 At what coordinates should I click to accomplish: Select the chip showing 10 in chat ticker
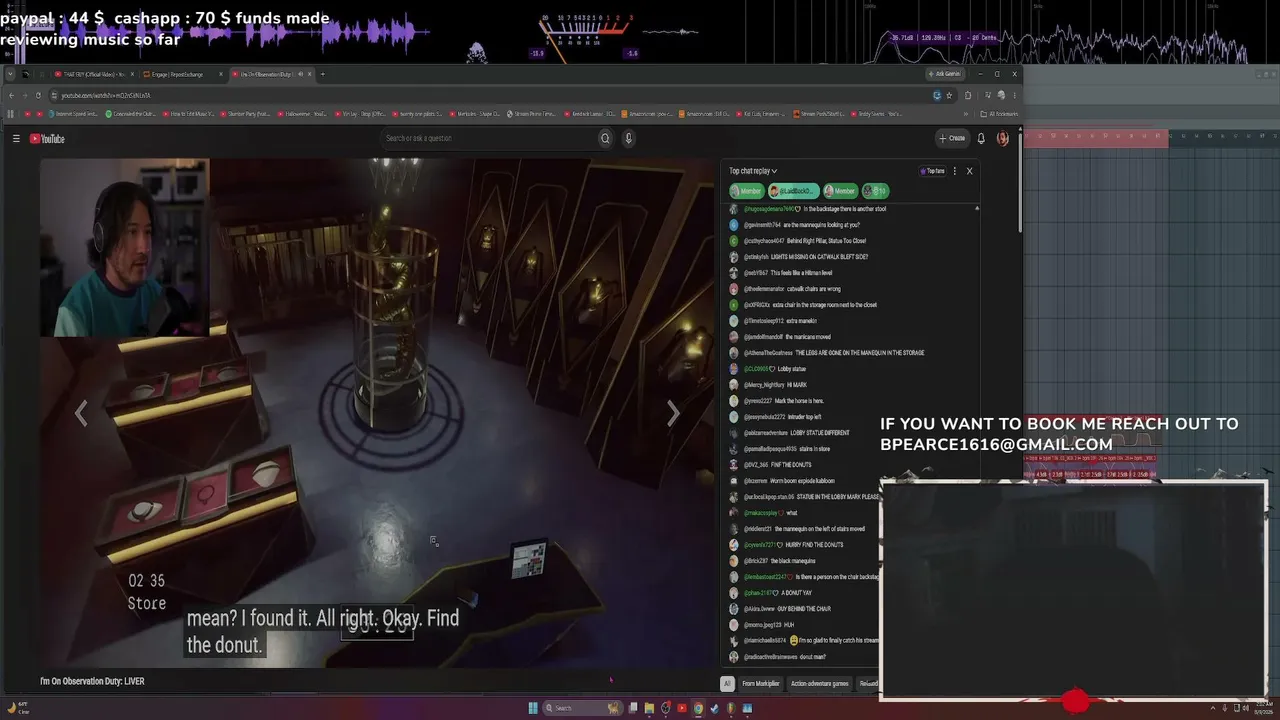(876, 191)
